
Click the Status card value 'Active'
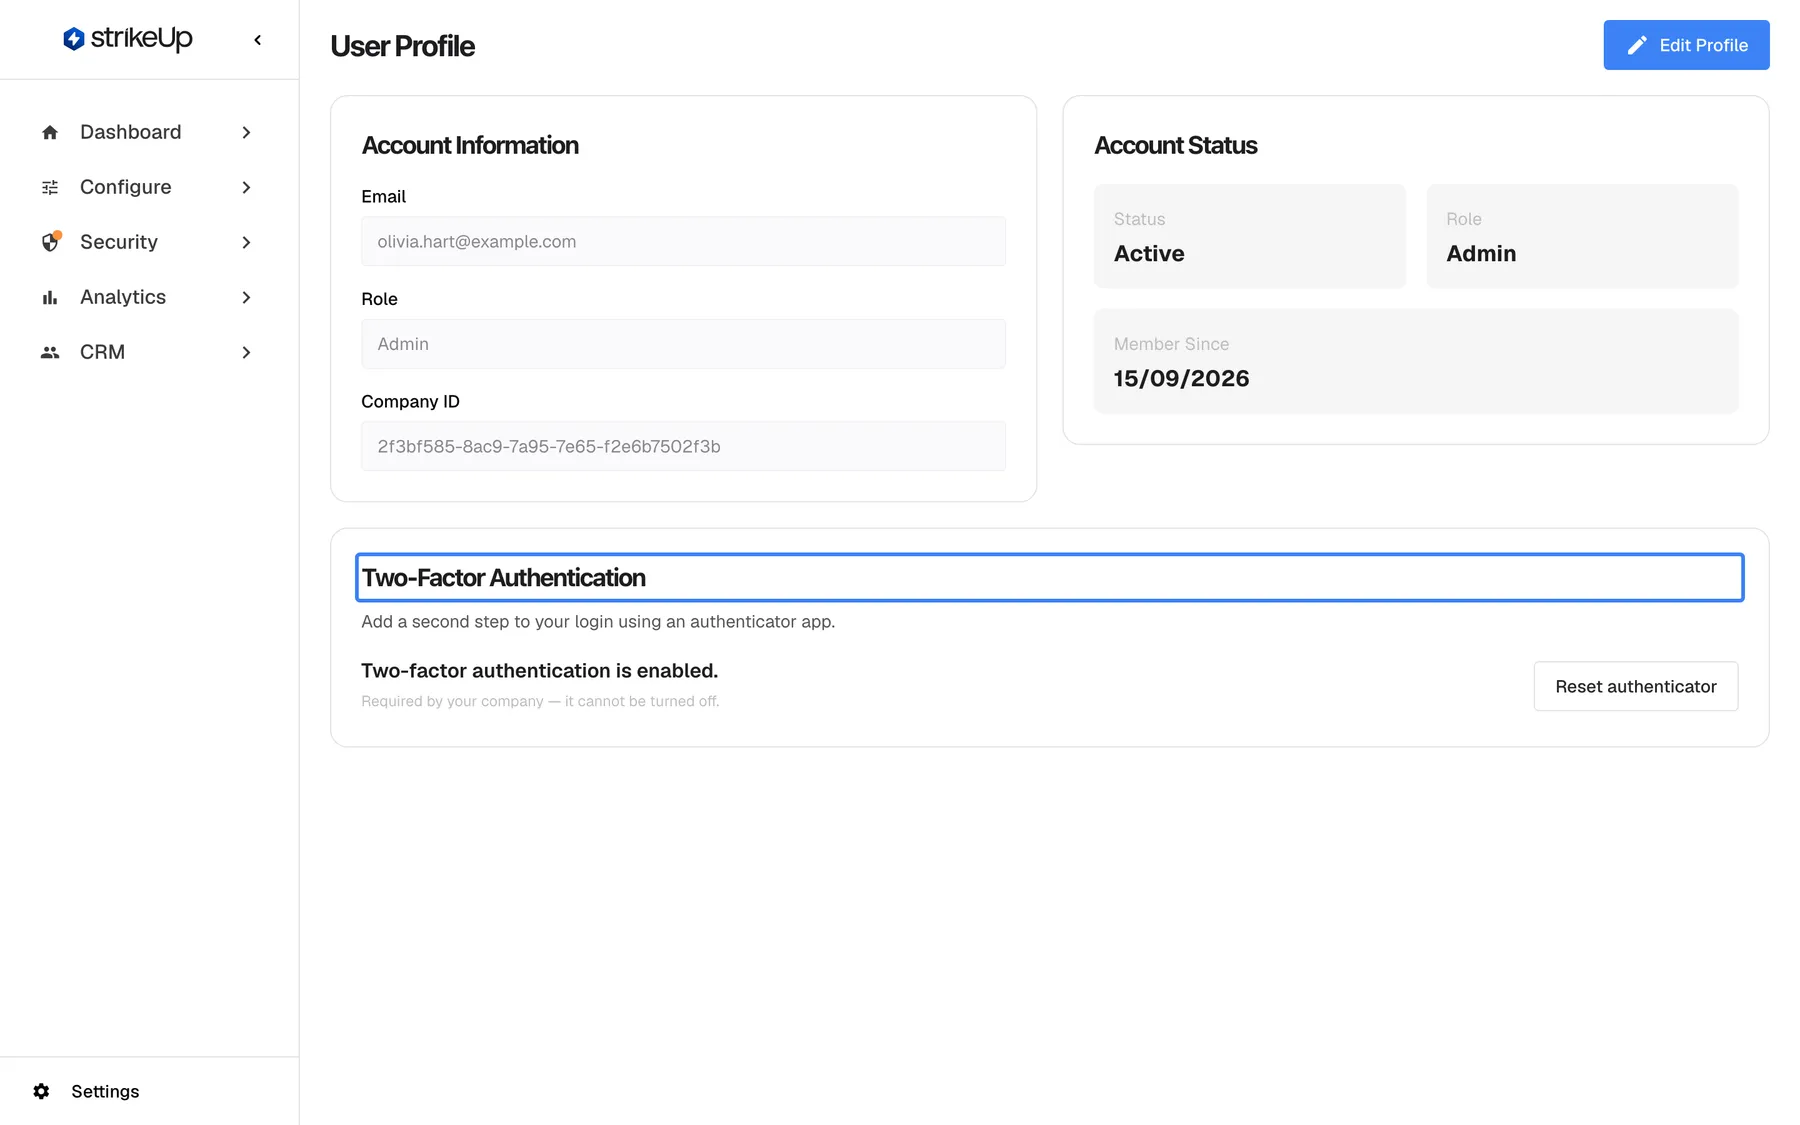point(1149,253)
